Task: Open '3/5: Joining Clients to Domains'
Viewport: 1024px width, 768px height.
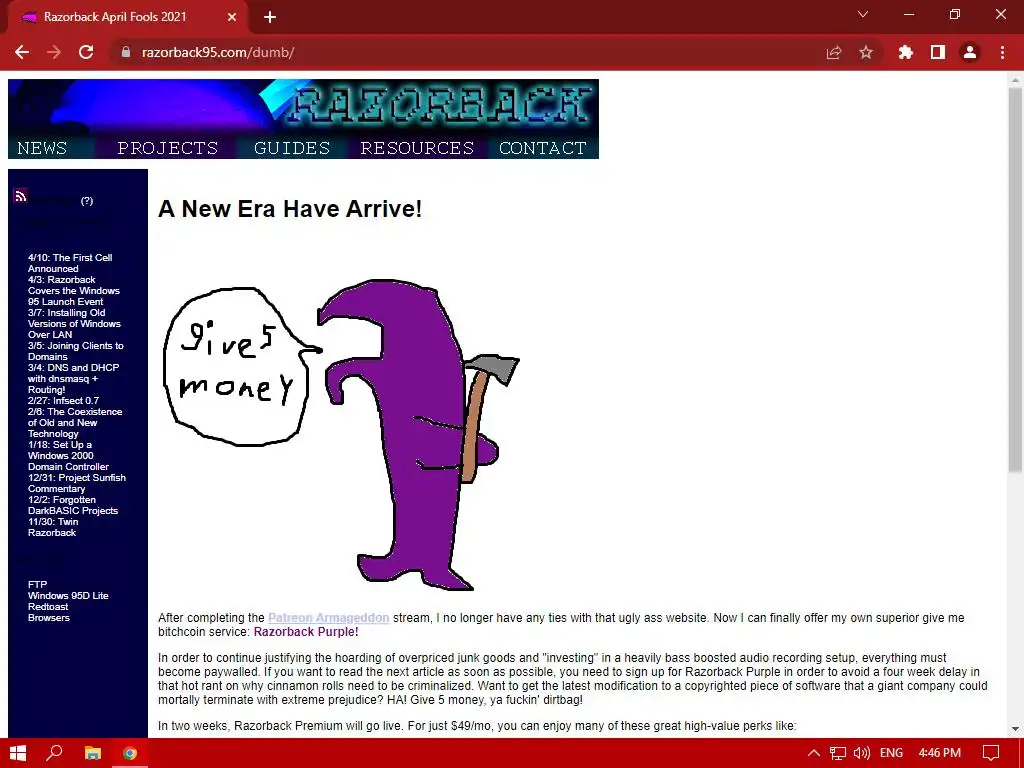Action: [x=75, y=351]
